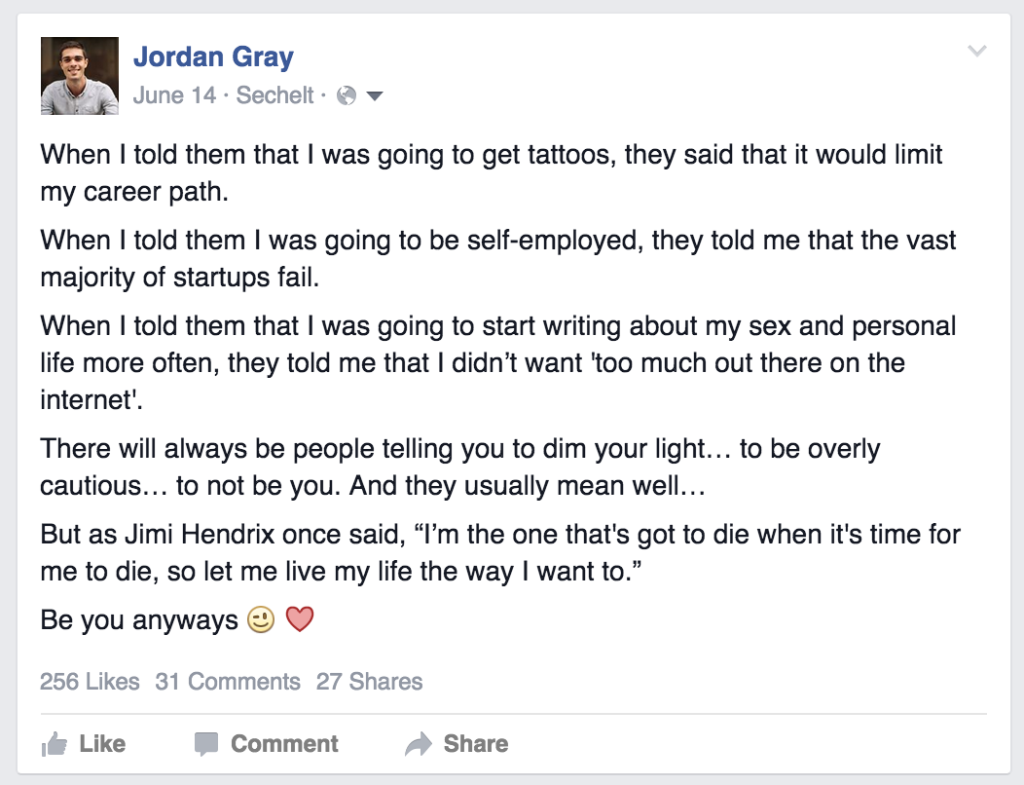Open the Sechelt location link
The width and height of the screenshot is (1024, 785).
275,96
